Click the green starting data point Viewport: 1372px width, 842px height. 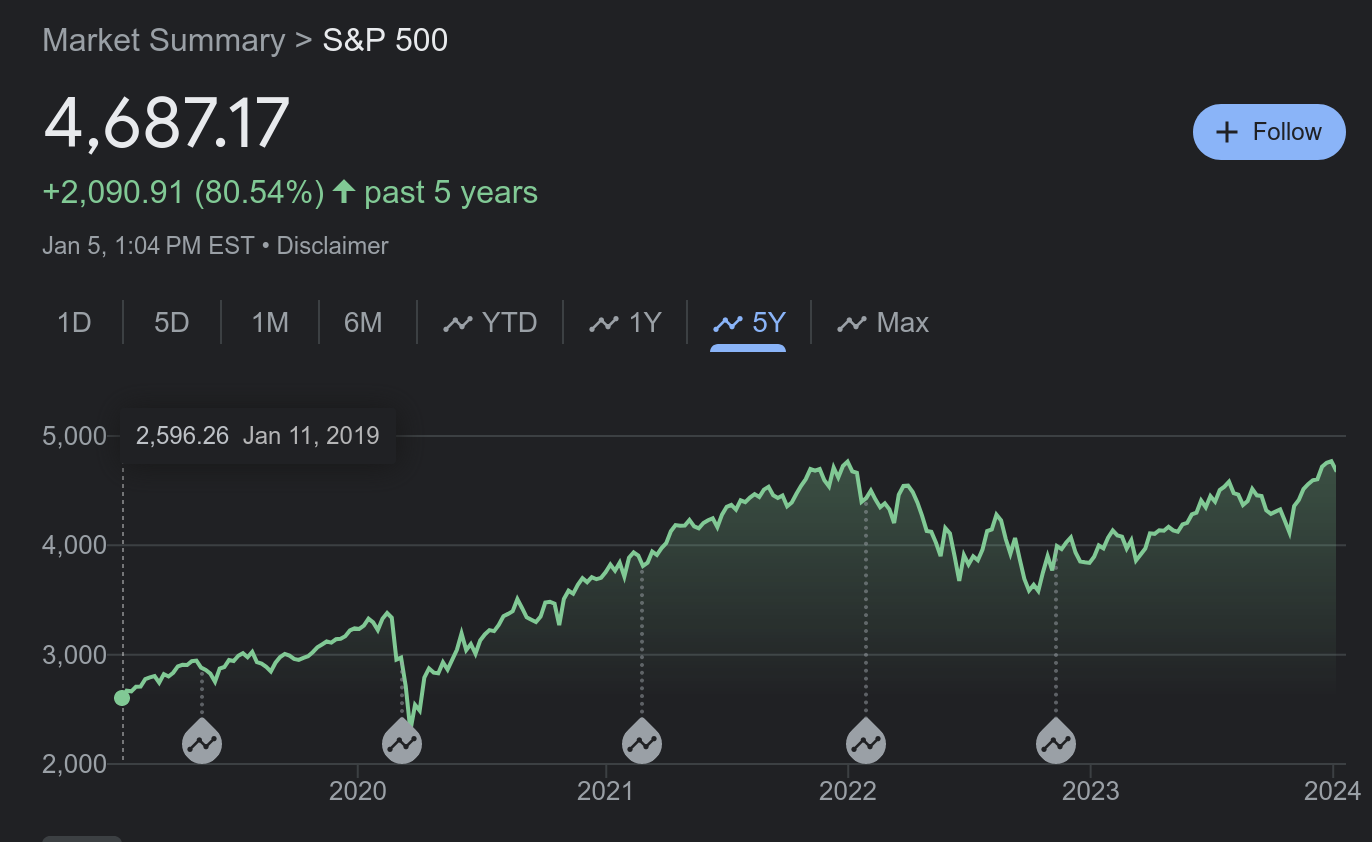[x=122, y=698]
